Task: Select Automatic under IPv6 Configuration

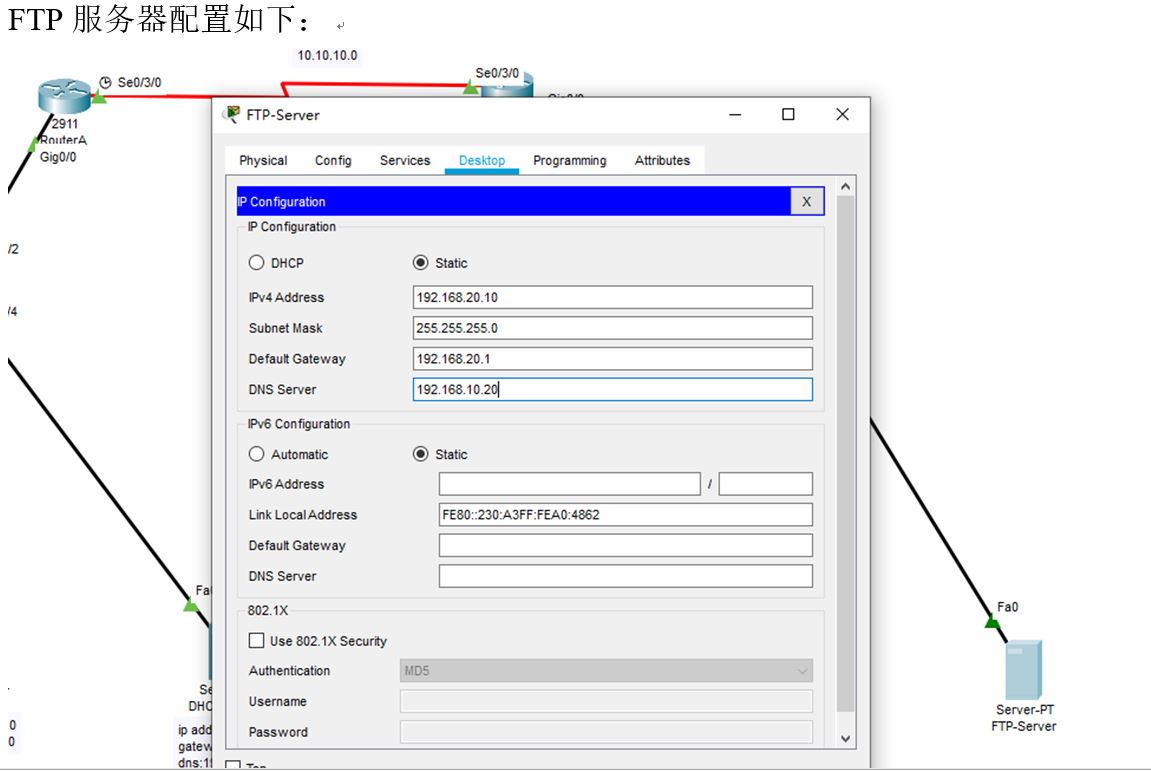Action: (256, 454)
